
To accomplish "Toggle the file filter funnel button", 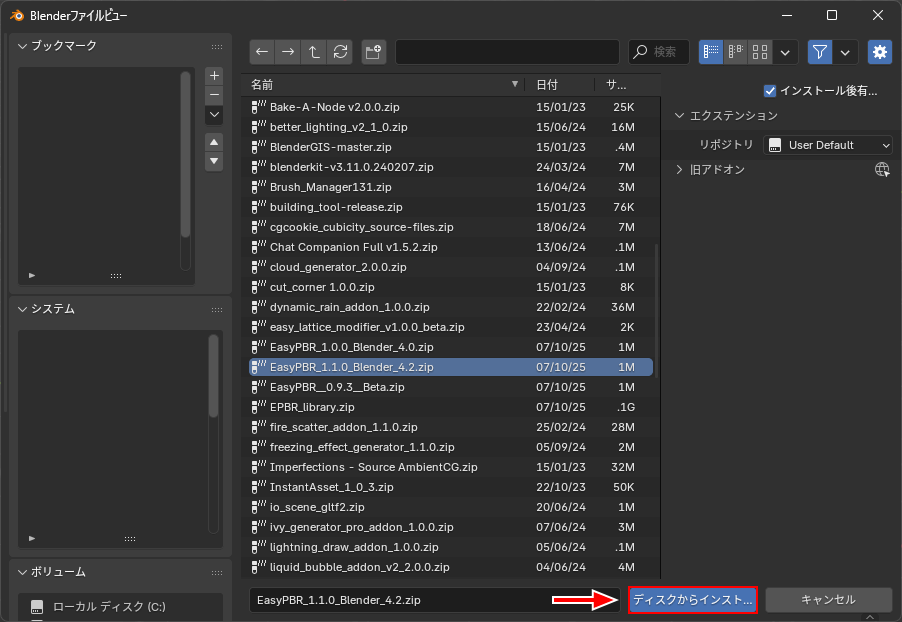I will pos(820,52).
